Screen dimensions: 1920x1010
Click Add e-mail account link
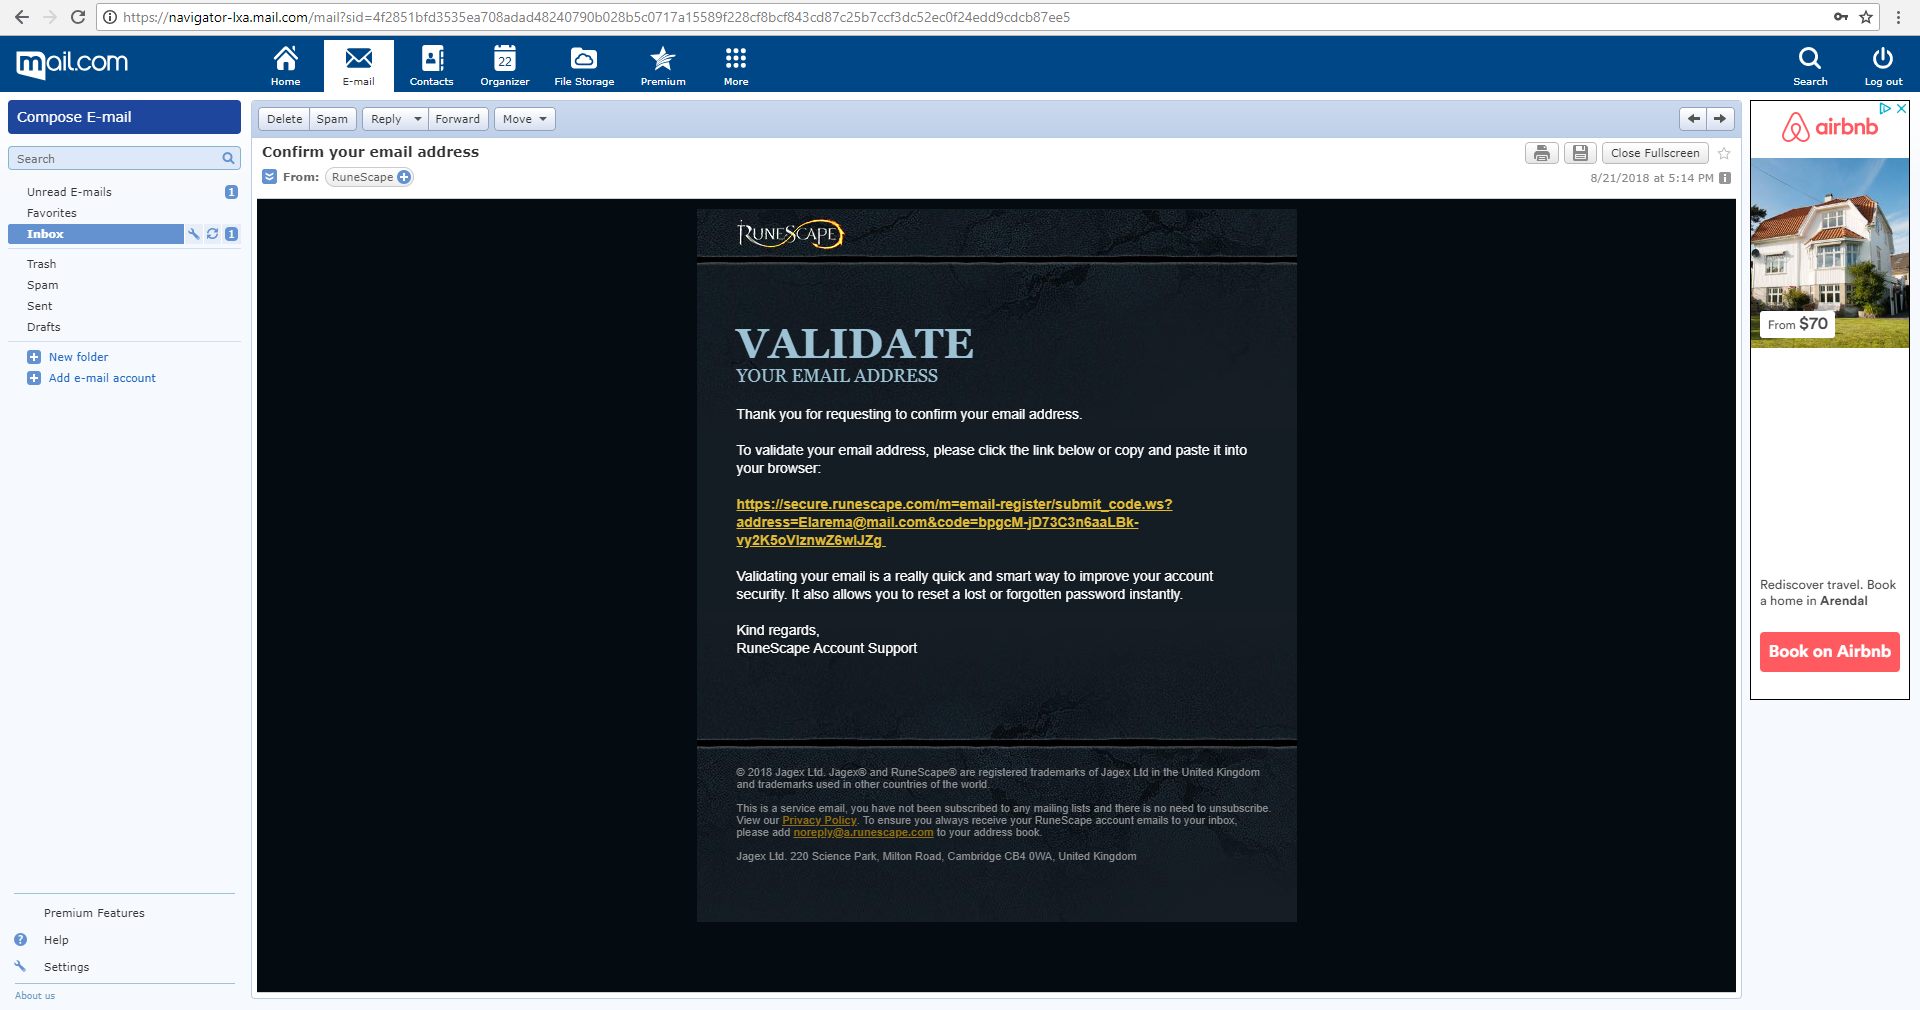102,378
